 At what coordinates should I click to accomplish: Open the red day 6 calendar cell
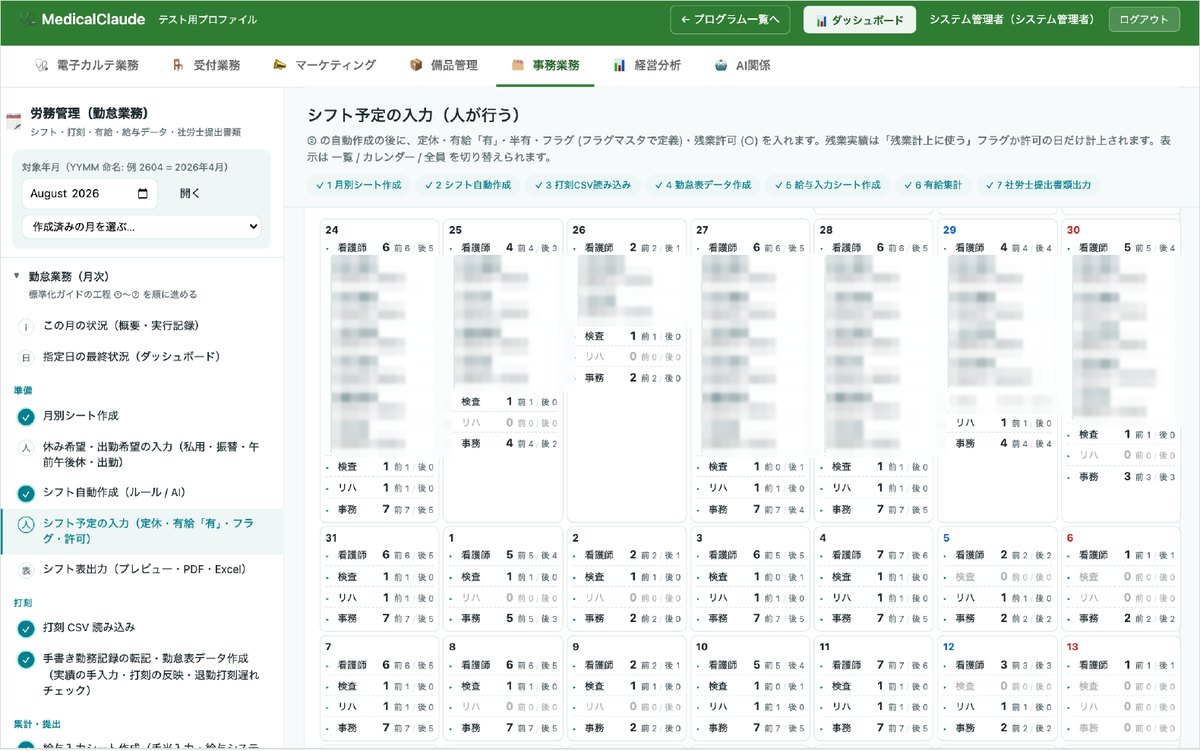point(1121,579)
